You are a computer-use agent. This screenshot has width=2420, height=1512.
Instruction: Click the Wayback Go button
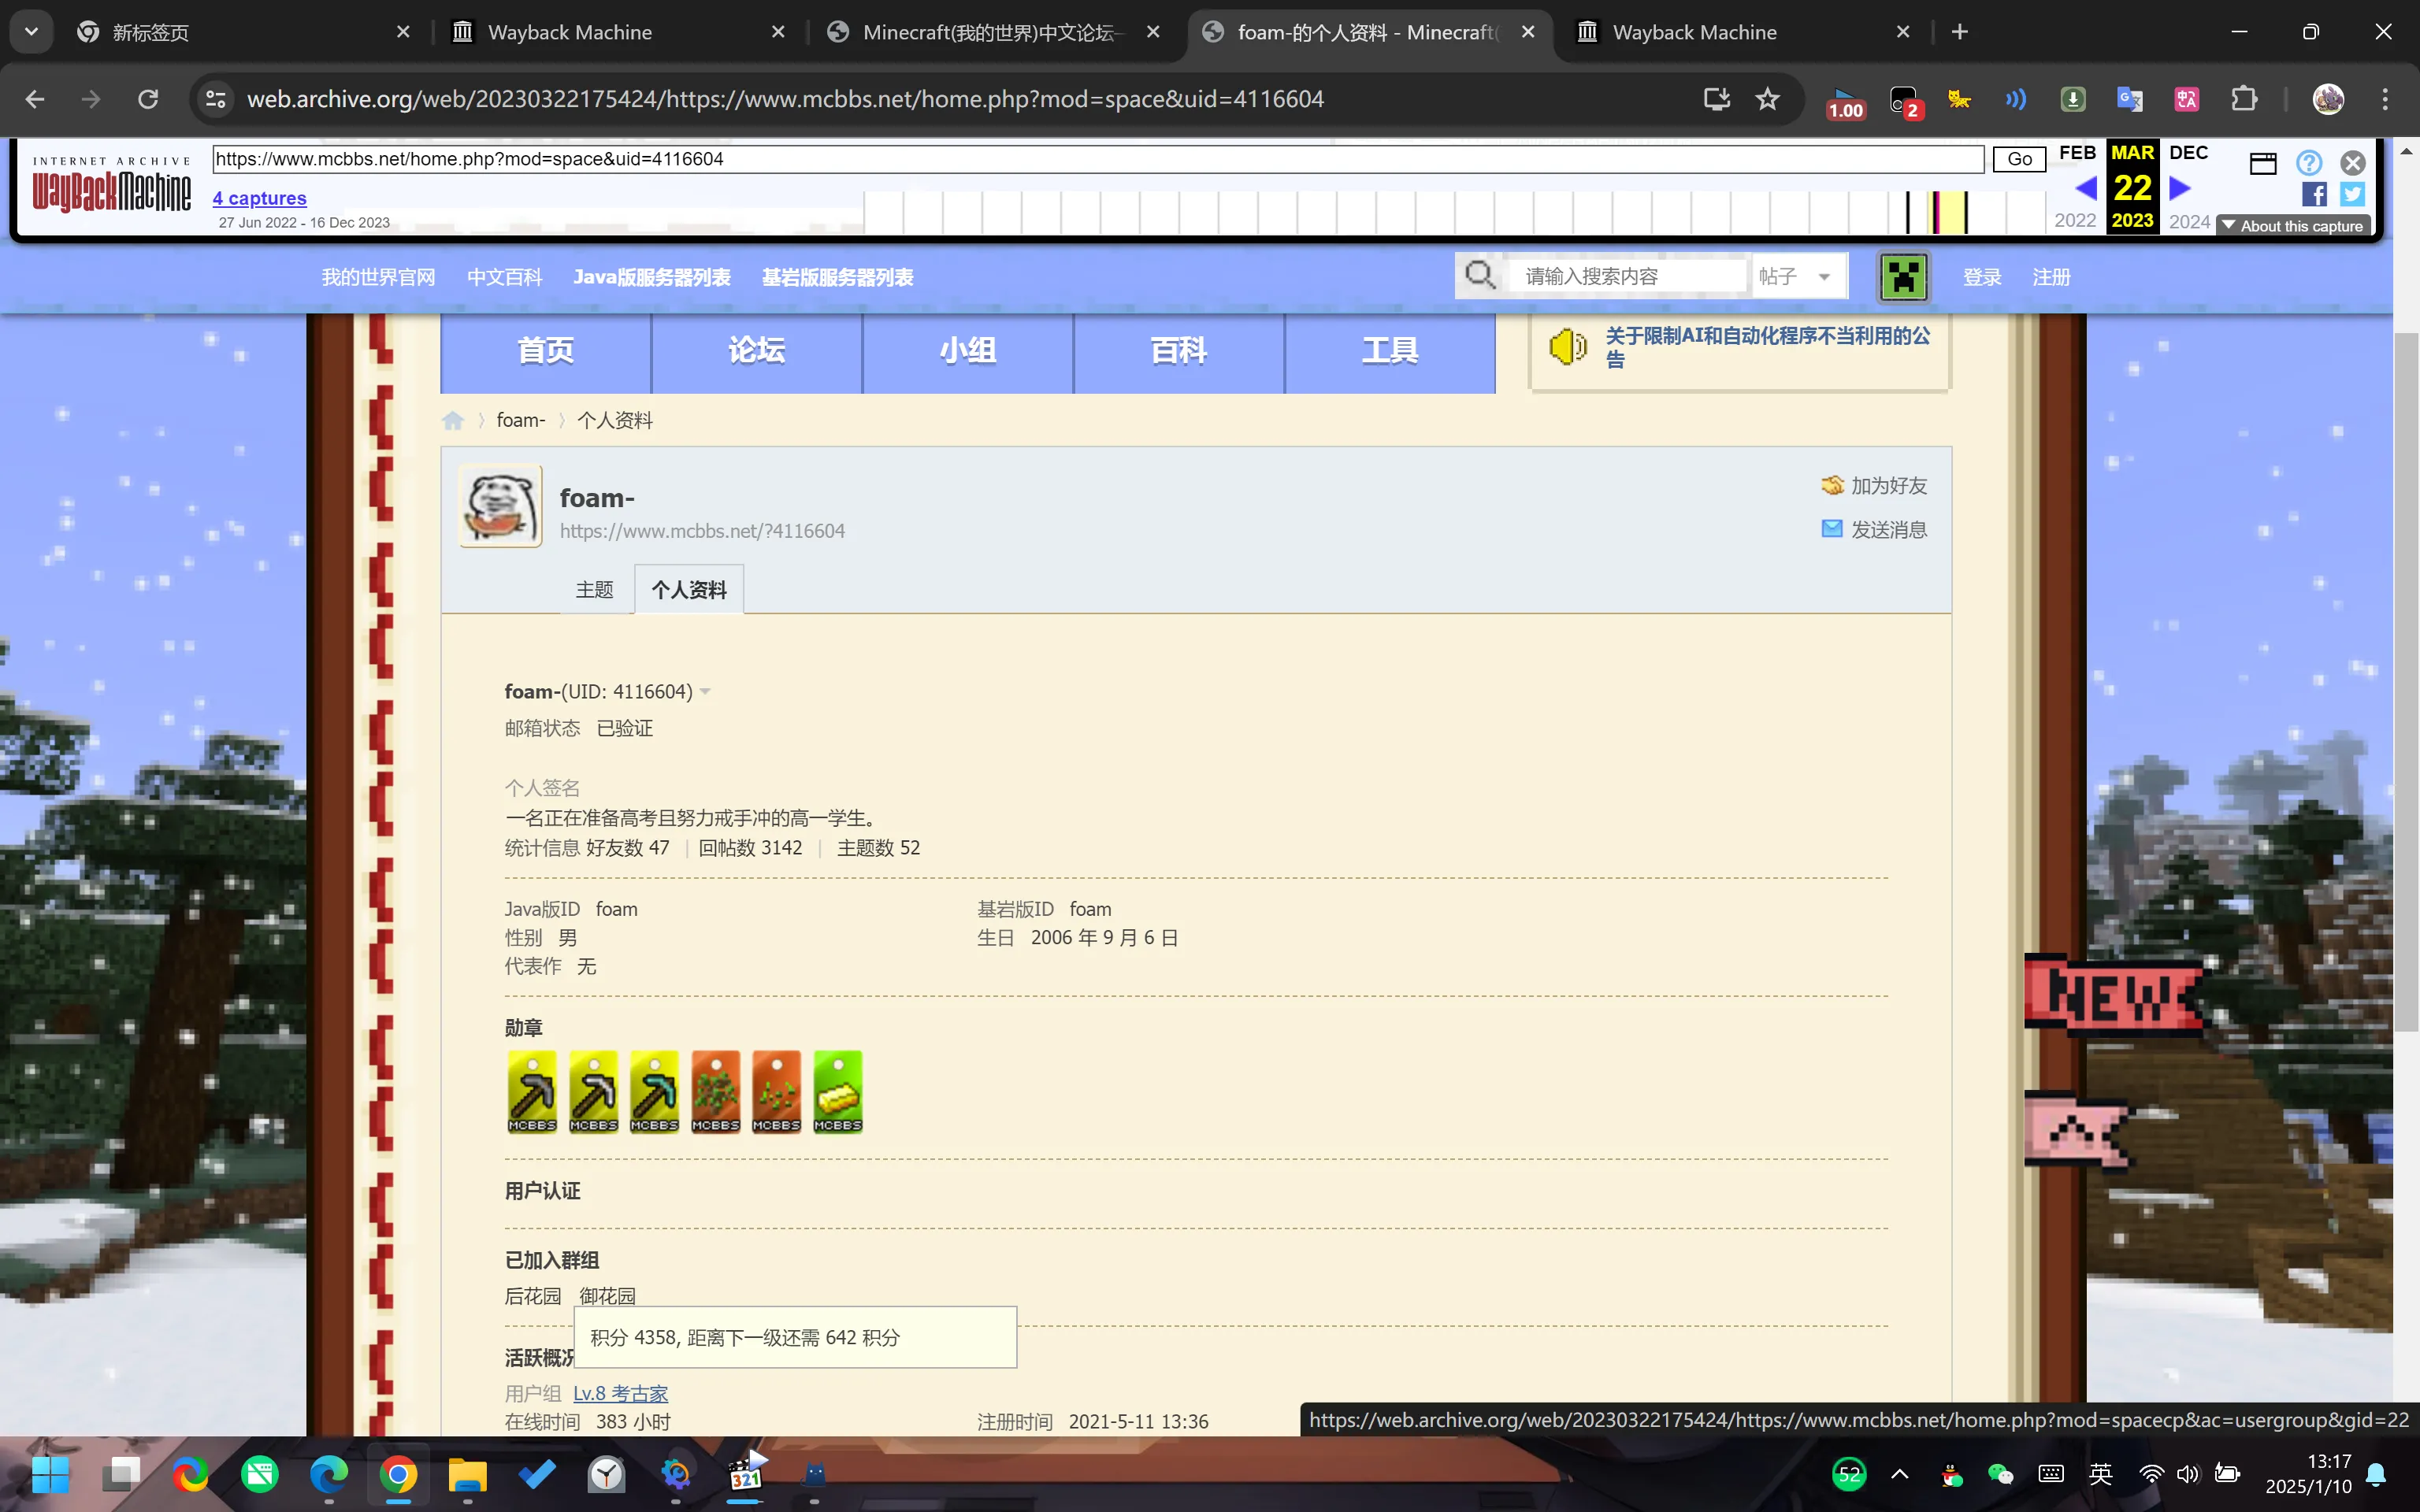point(2019,159)
